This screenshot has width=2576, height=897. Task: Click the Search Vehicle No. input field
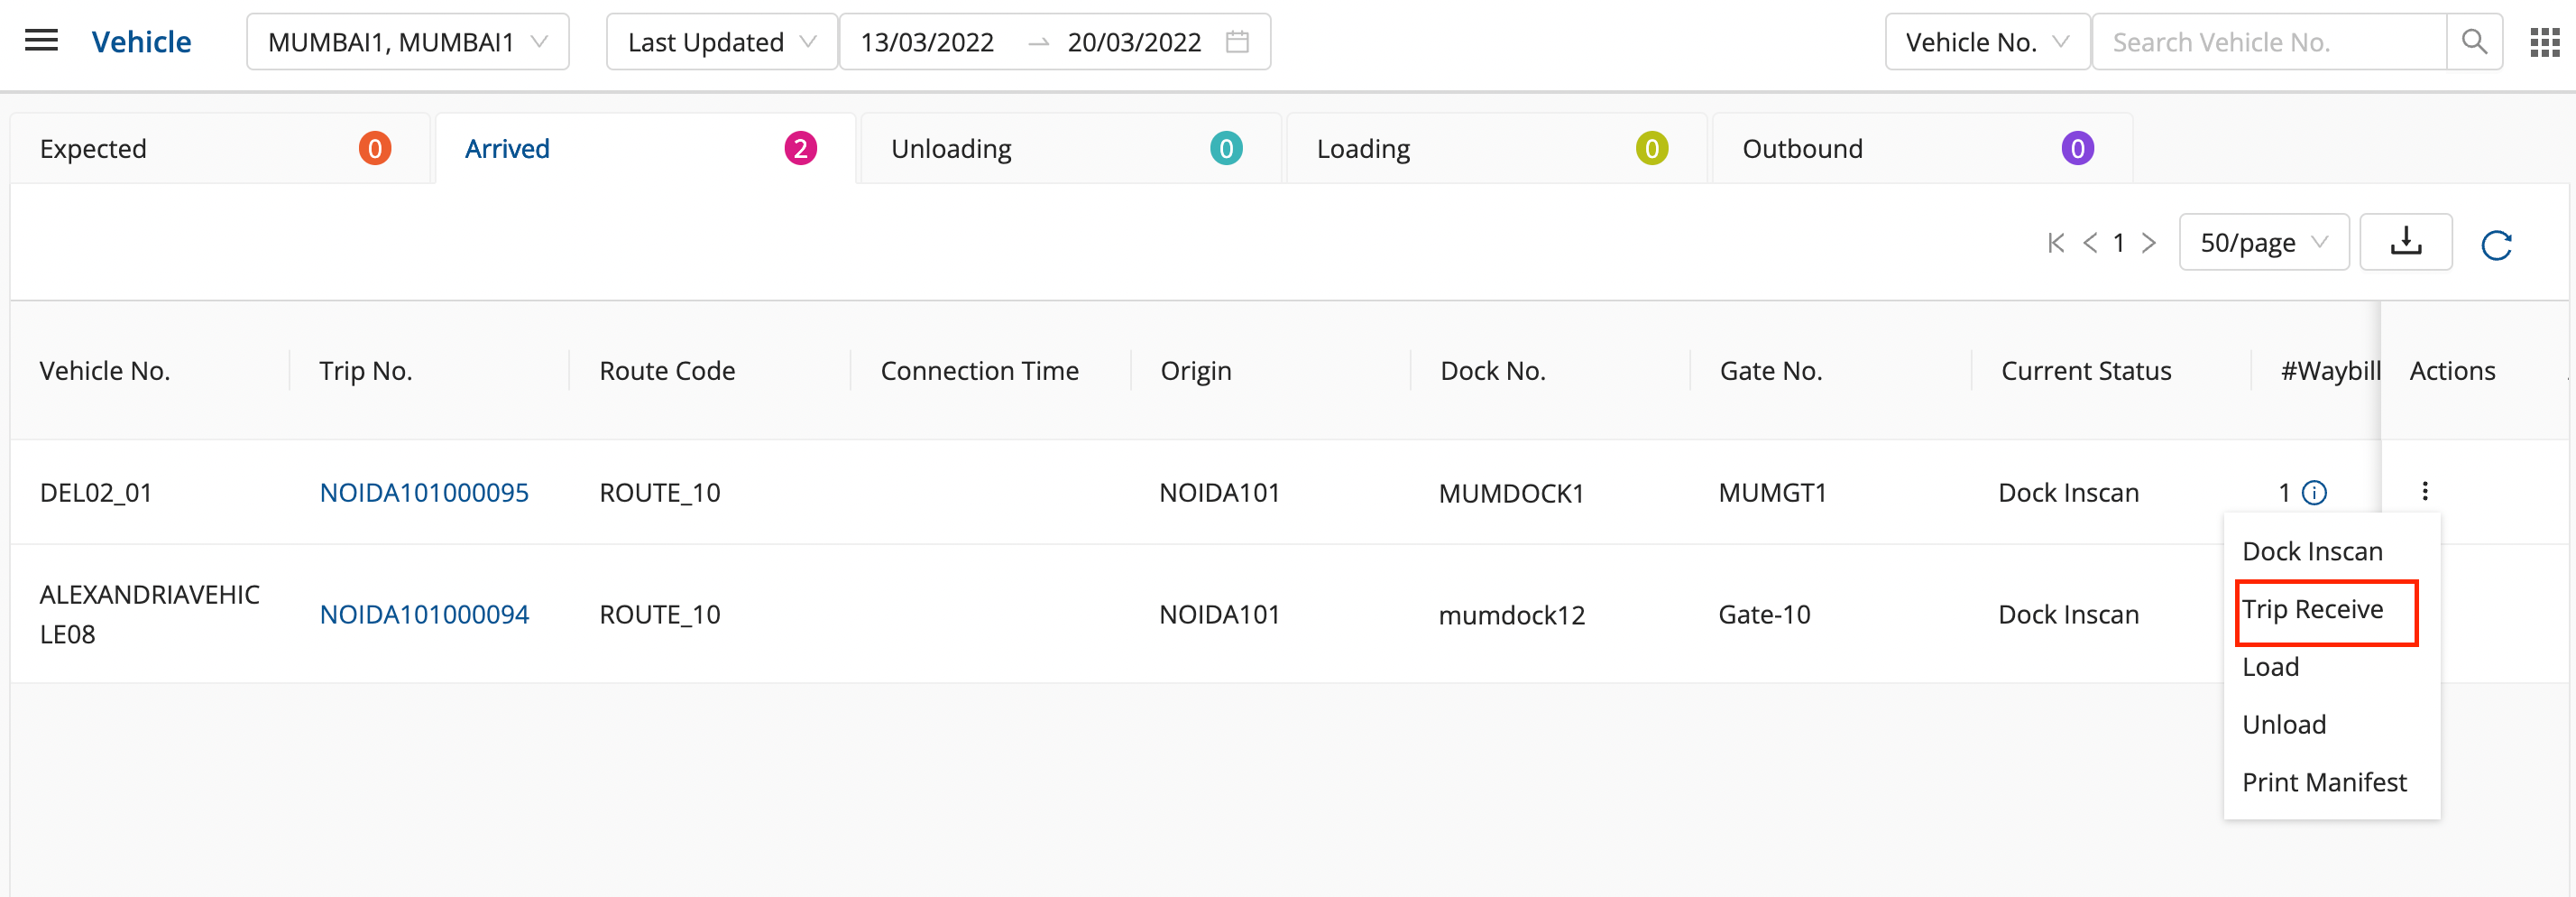[x=2267, y=42]
